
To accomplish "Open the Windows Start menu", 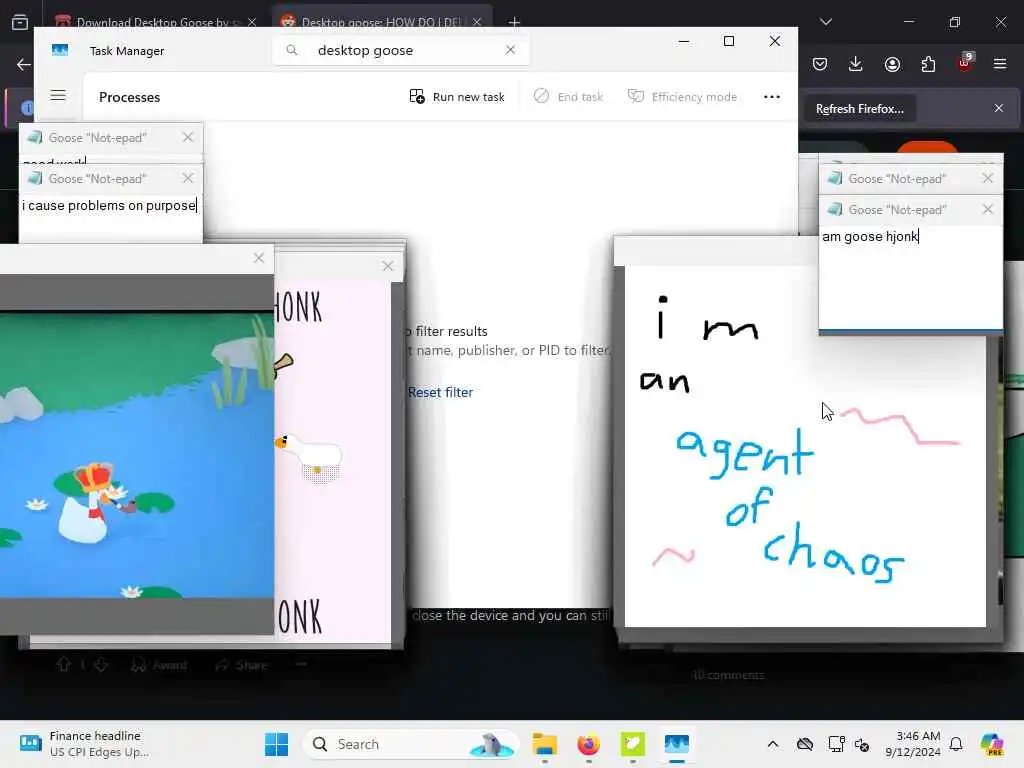I will [x=276, y=744].
